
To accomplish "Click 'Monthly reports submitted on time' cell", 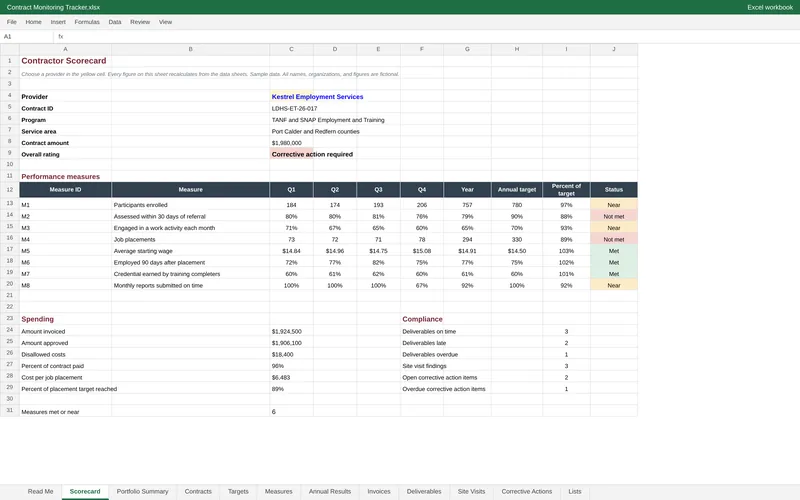I will [x=190, y=285].
